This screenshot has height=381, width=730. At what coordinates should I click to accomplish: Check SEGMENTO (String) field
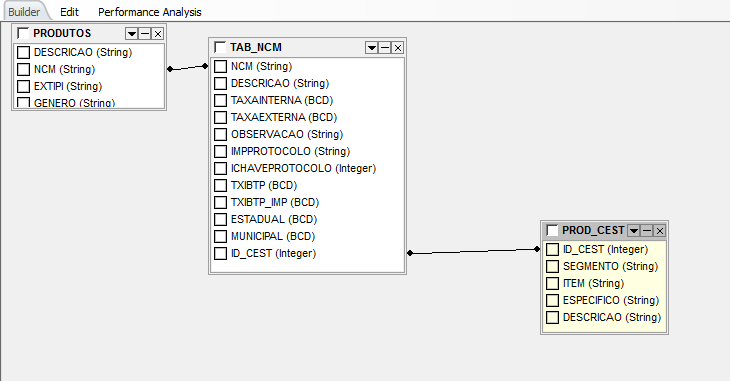[552, 266]
